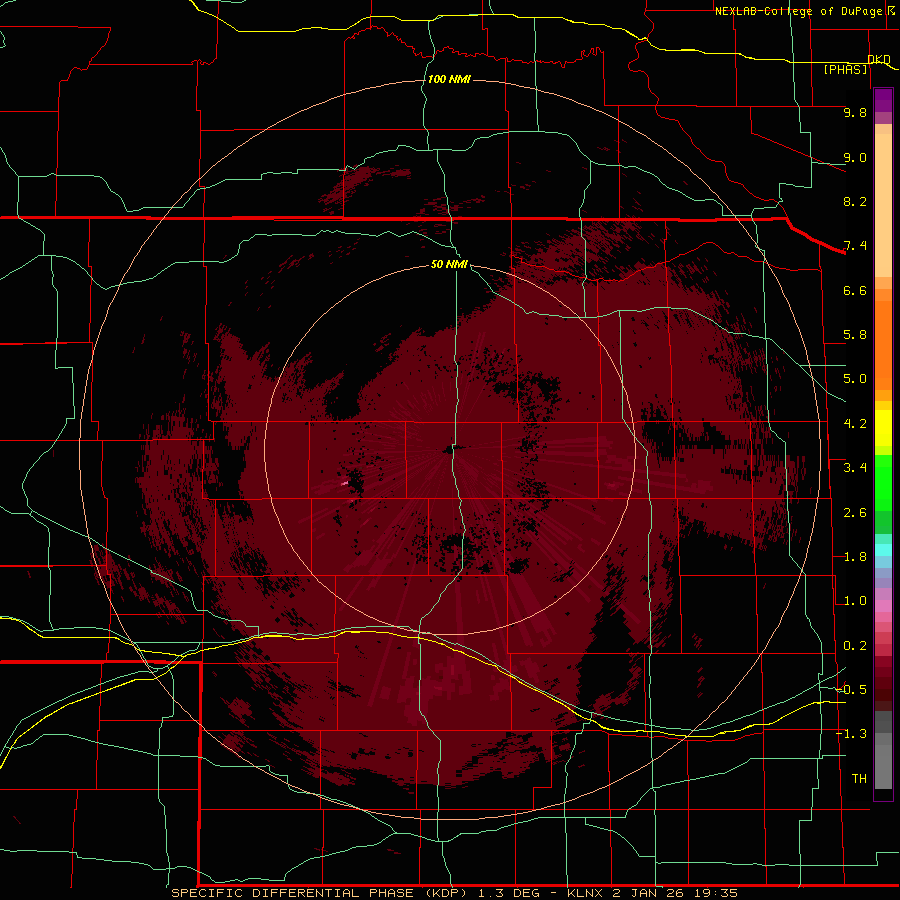
Task: Pick the gray threshold legend color band
Action: (x=883, y=767)
